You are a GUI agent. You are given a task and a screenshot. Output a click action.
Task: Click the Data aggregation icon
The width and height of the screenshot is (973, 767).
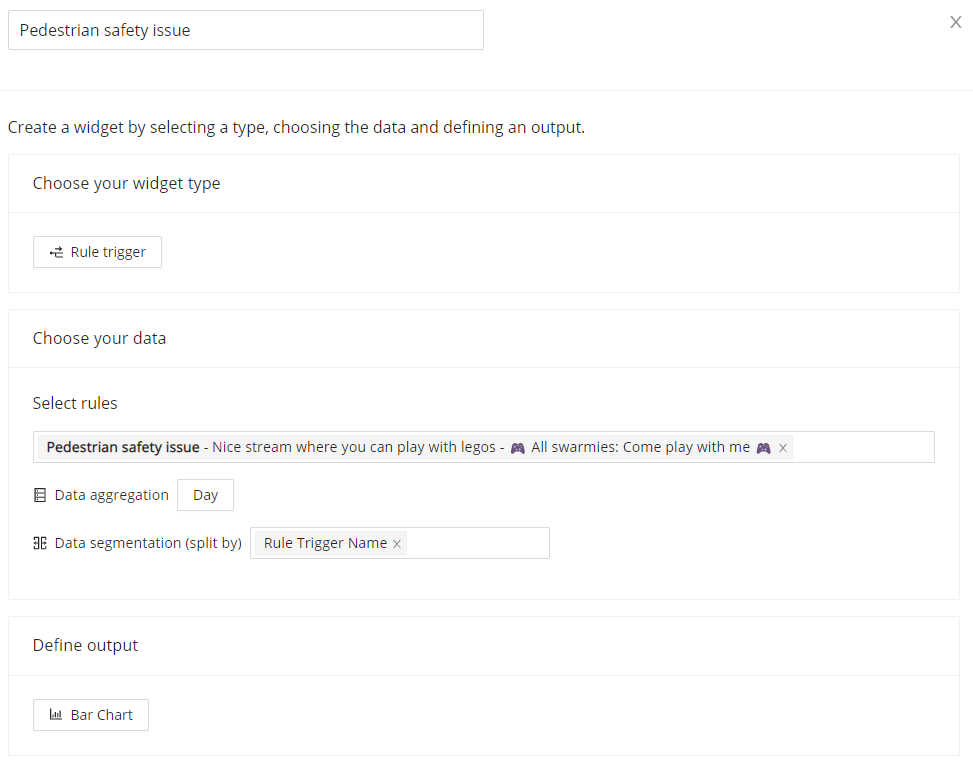click(x=40, y=495)
